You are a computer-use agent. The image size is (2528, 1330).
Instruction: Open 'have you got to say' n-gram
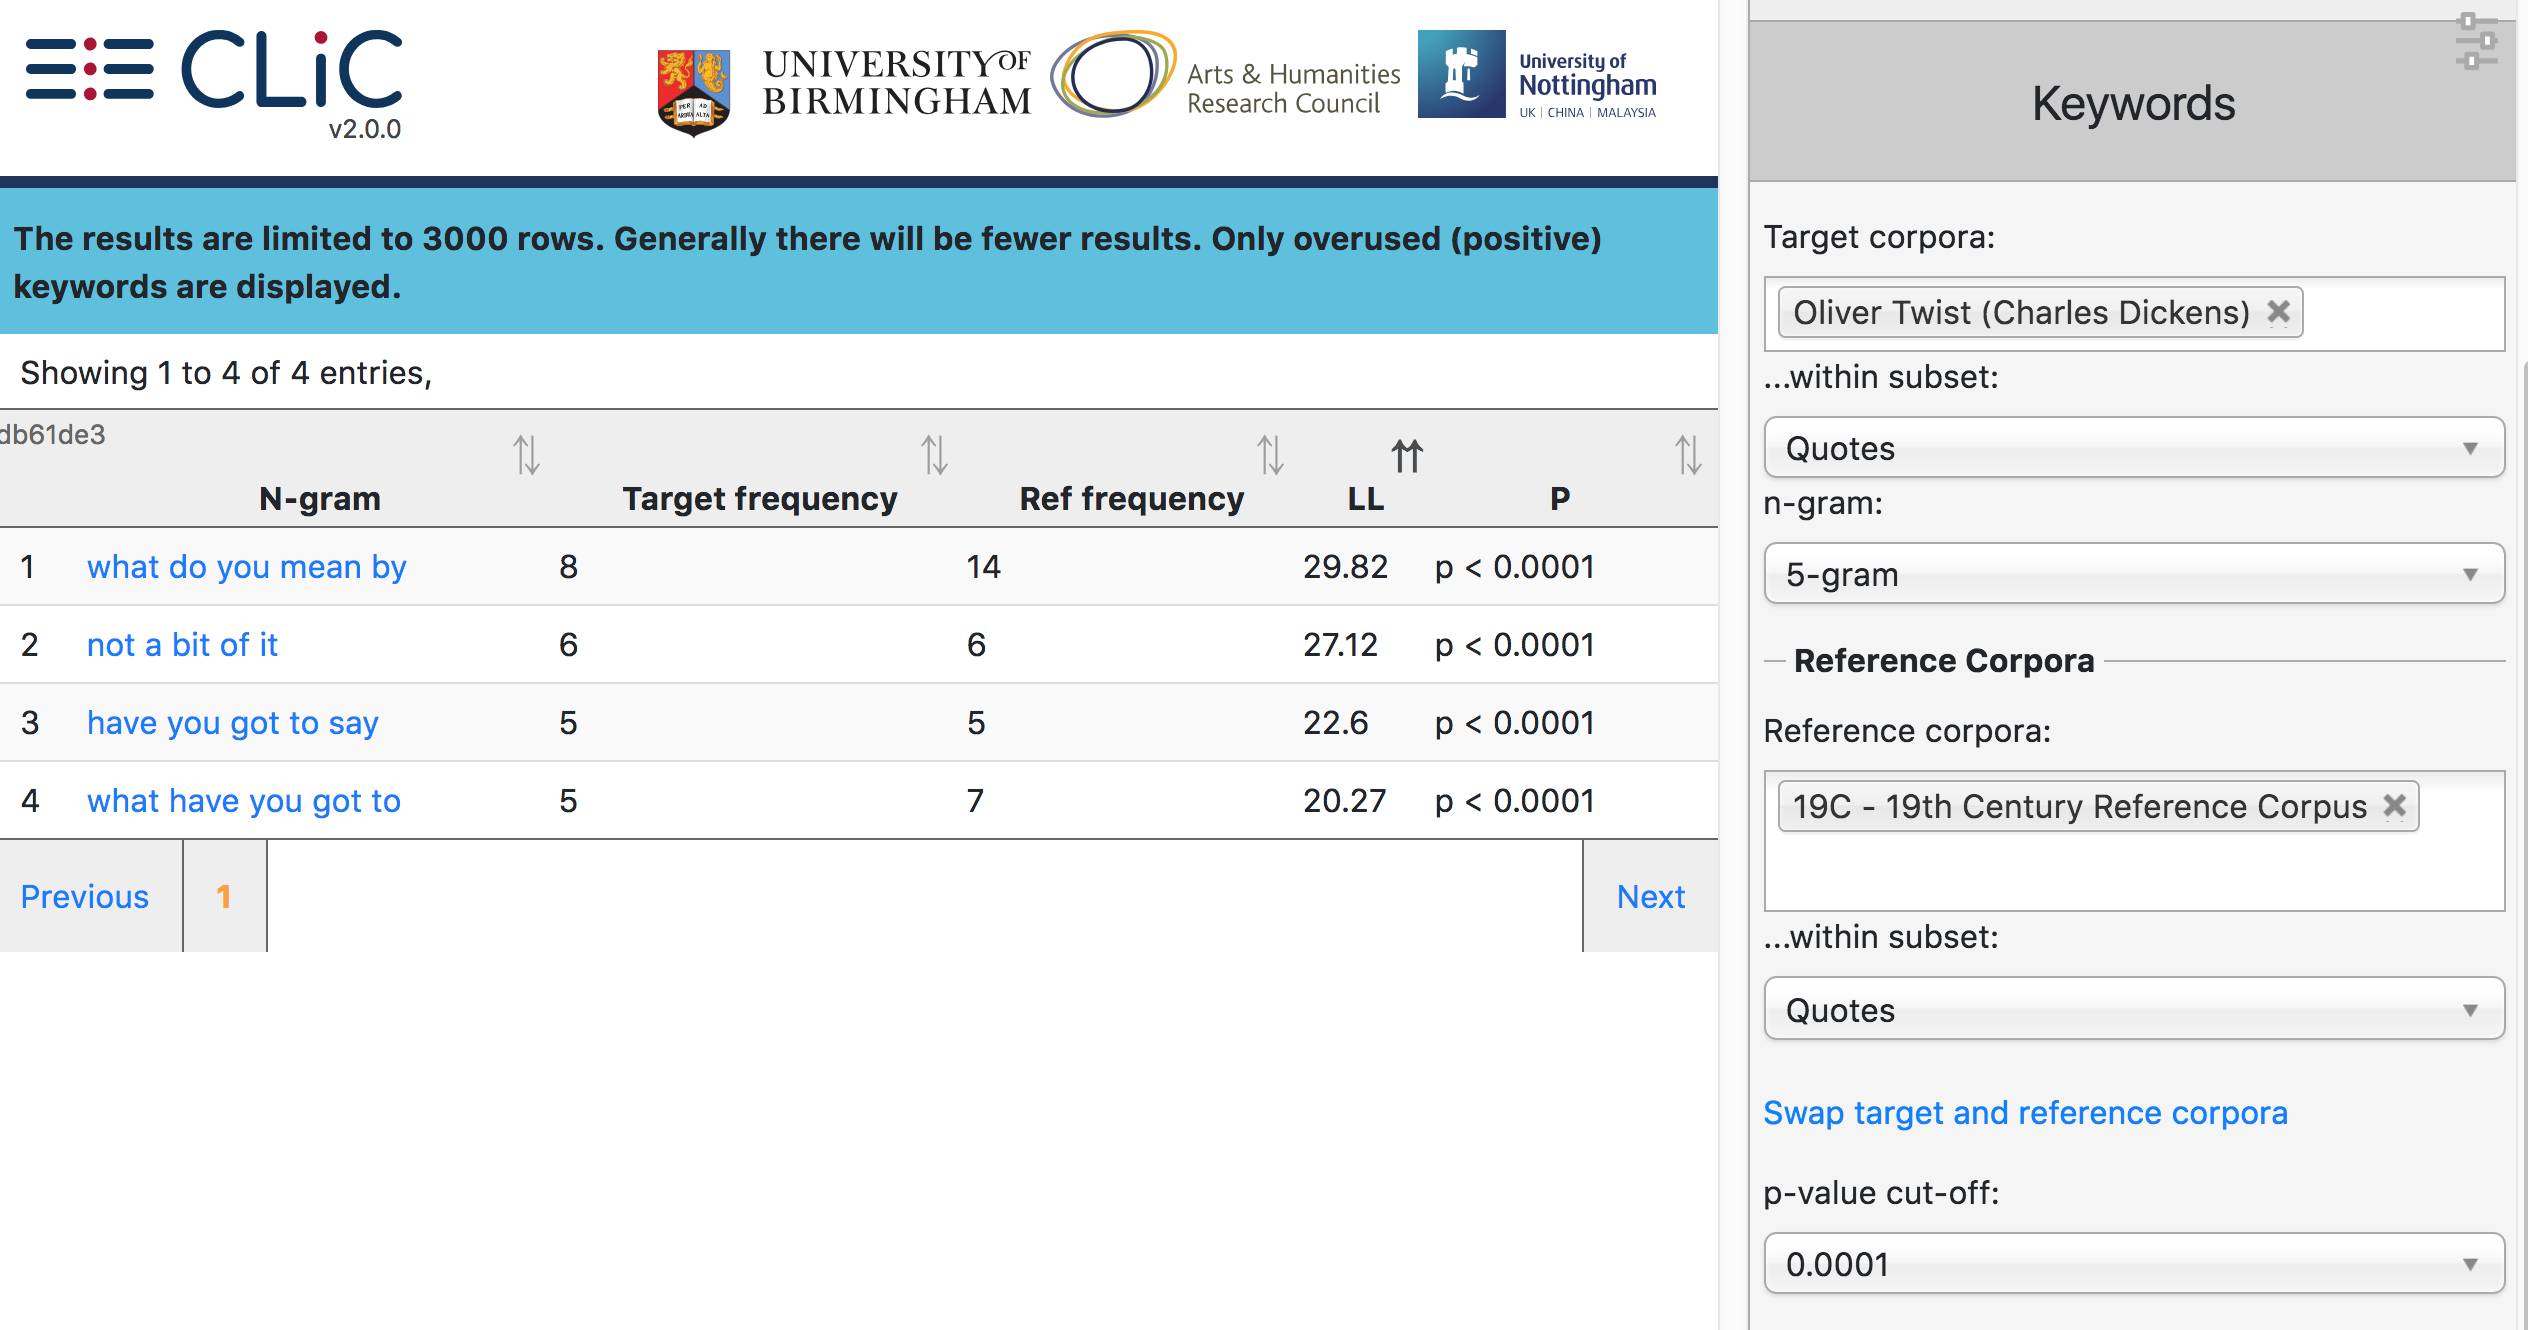(233, 723)
